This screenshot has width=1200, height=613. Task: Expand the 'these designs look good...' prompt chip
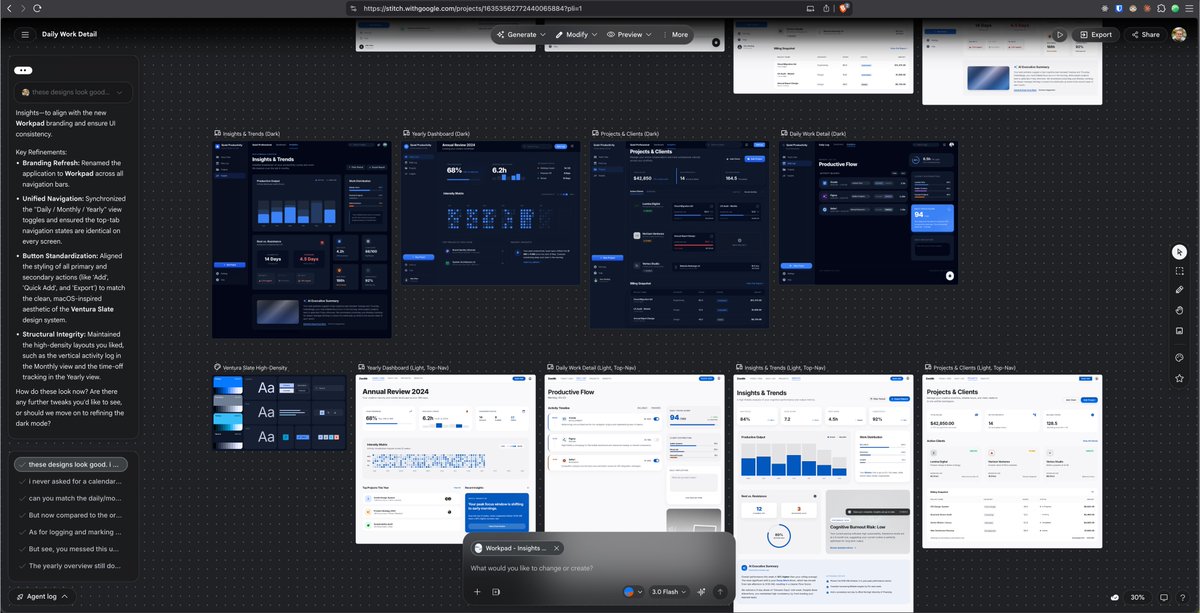pos(73,92)
